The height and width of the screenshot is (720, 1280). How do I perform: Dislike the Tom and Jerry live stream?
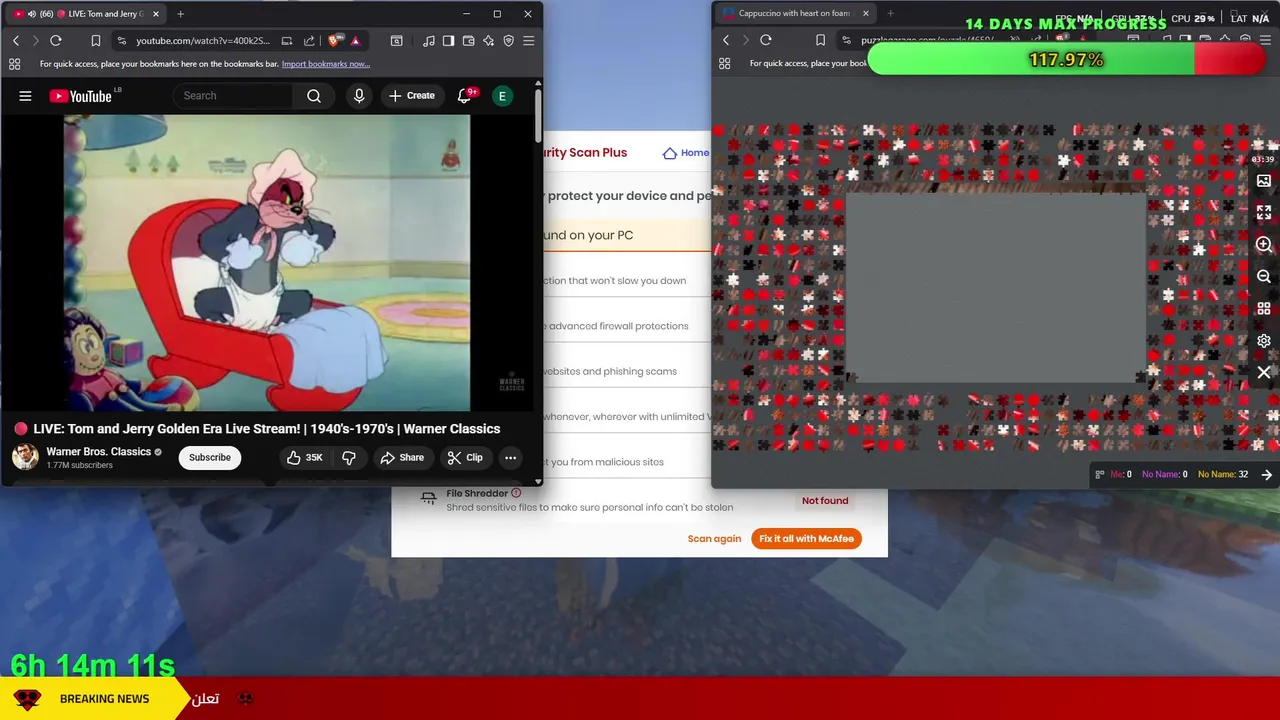click(x=349, y=458)
